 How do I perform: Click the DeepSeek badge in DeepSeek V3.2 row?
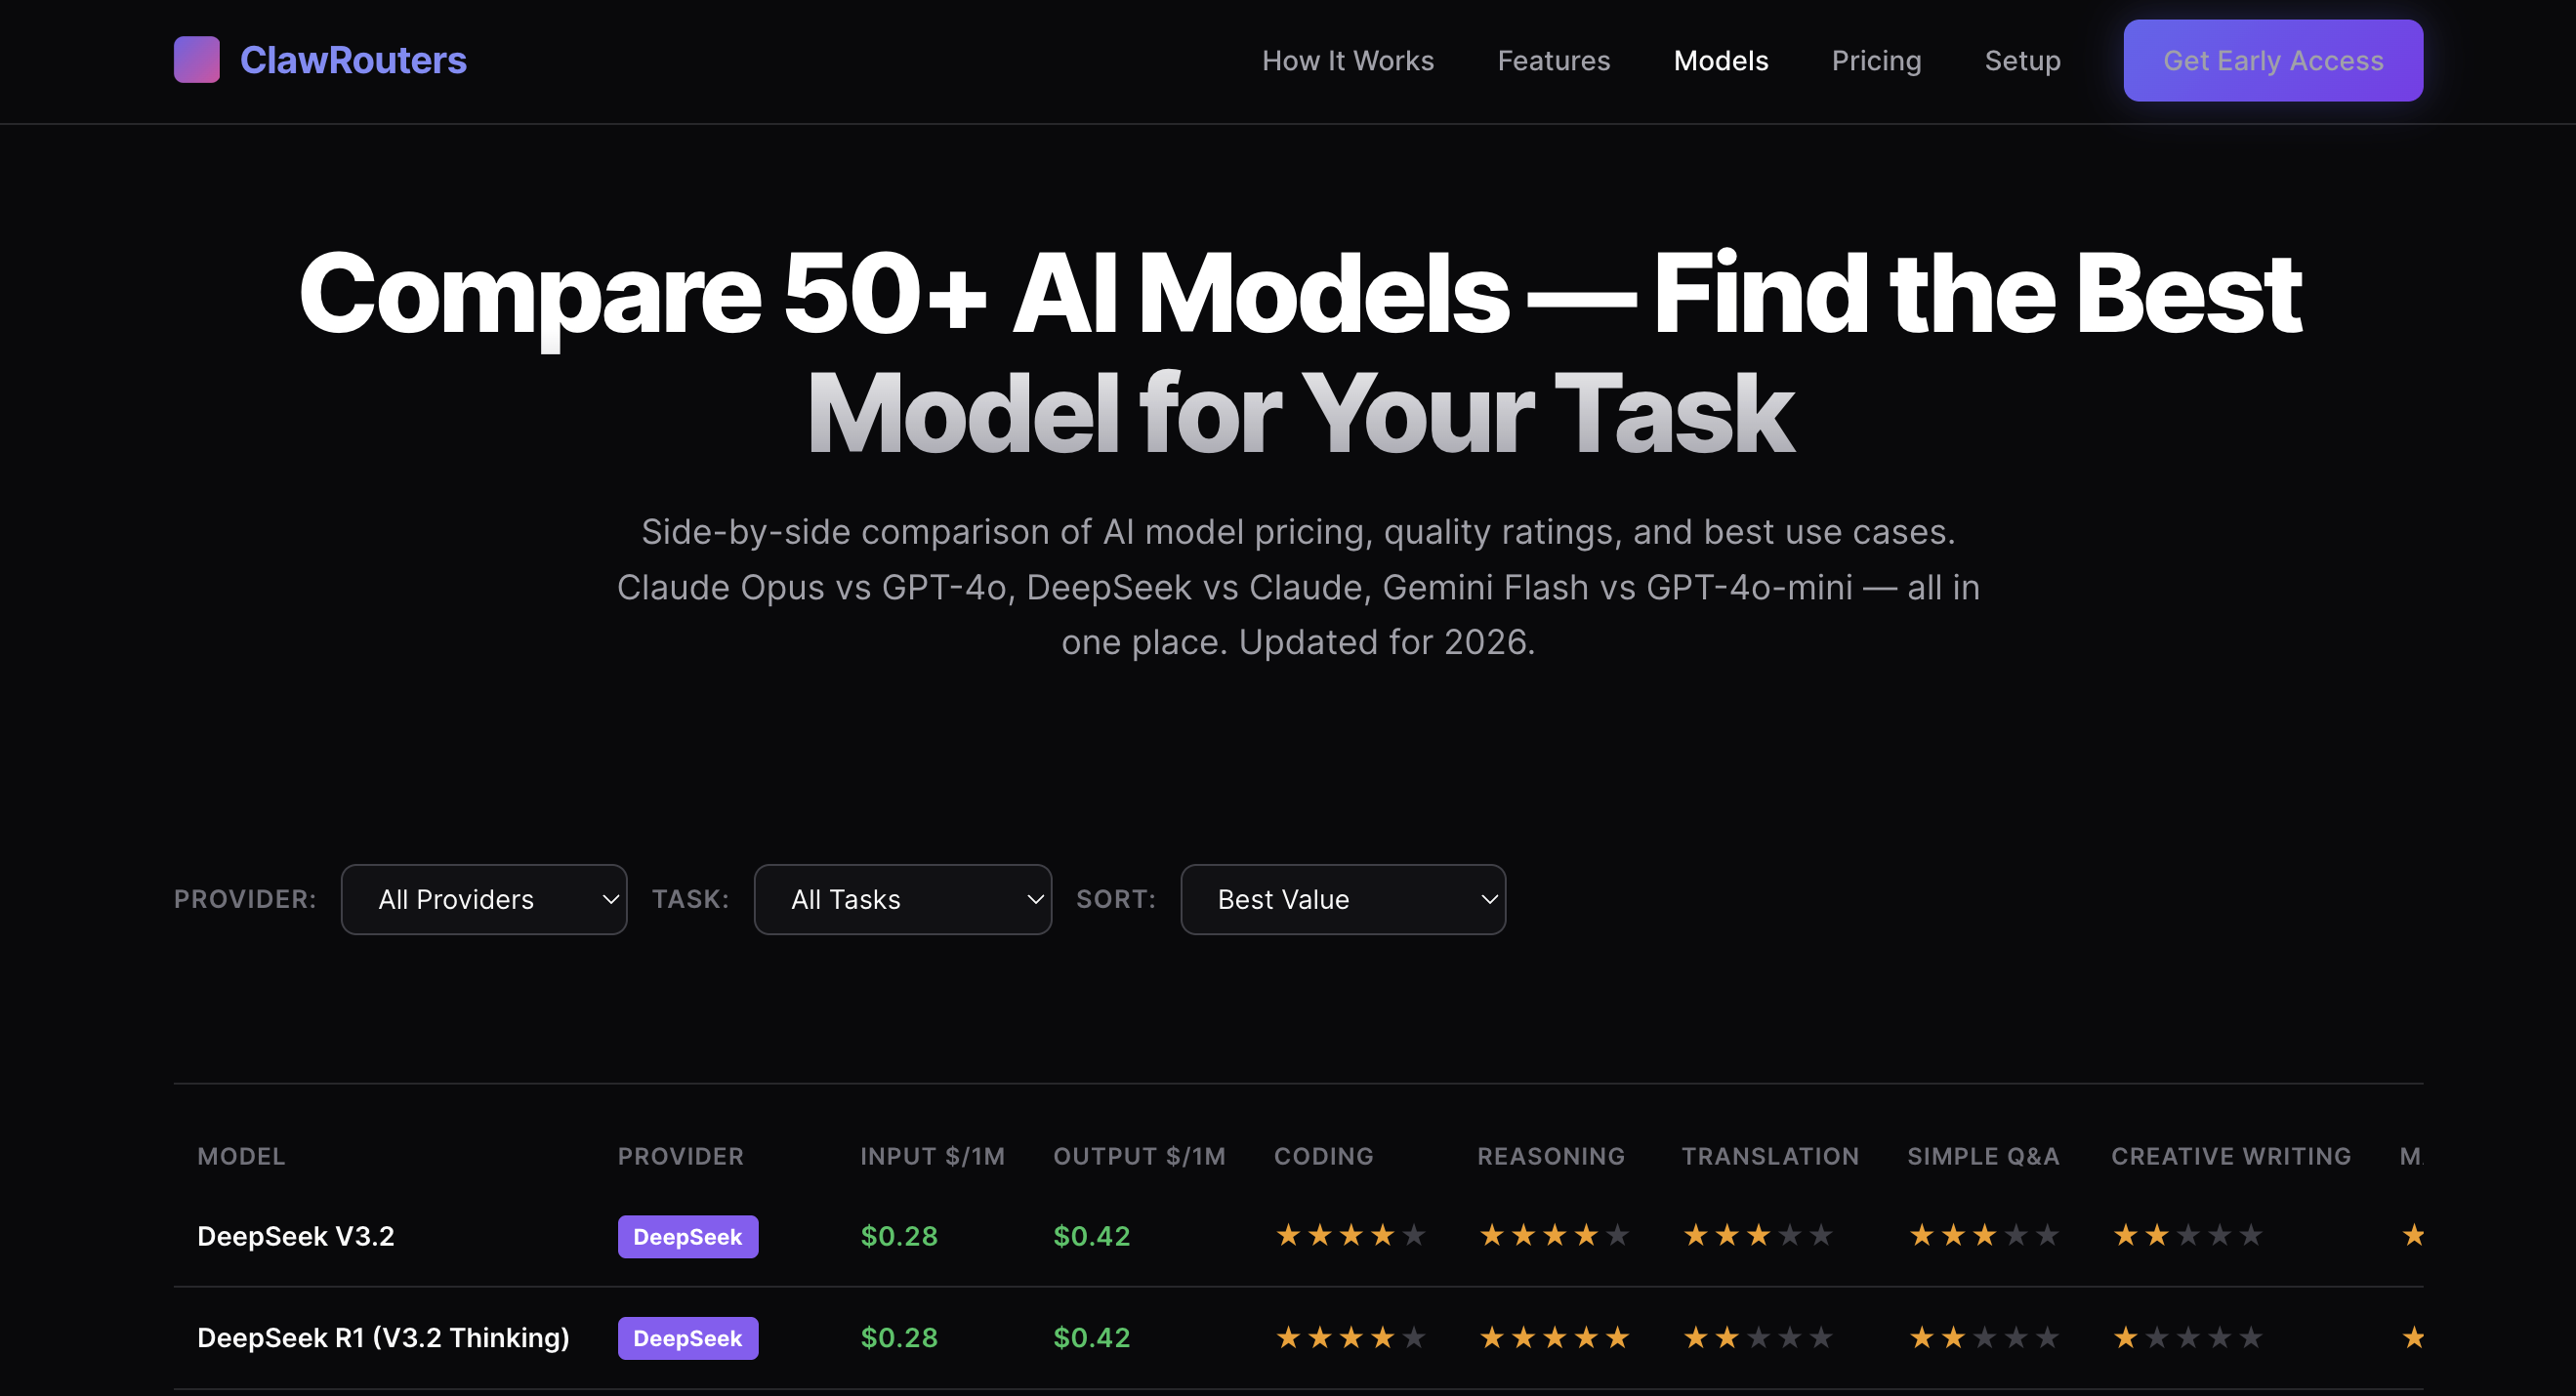[x=687, y=1236]
